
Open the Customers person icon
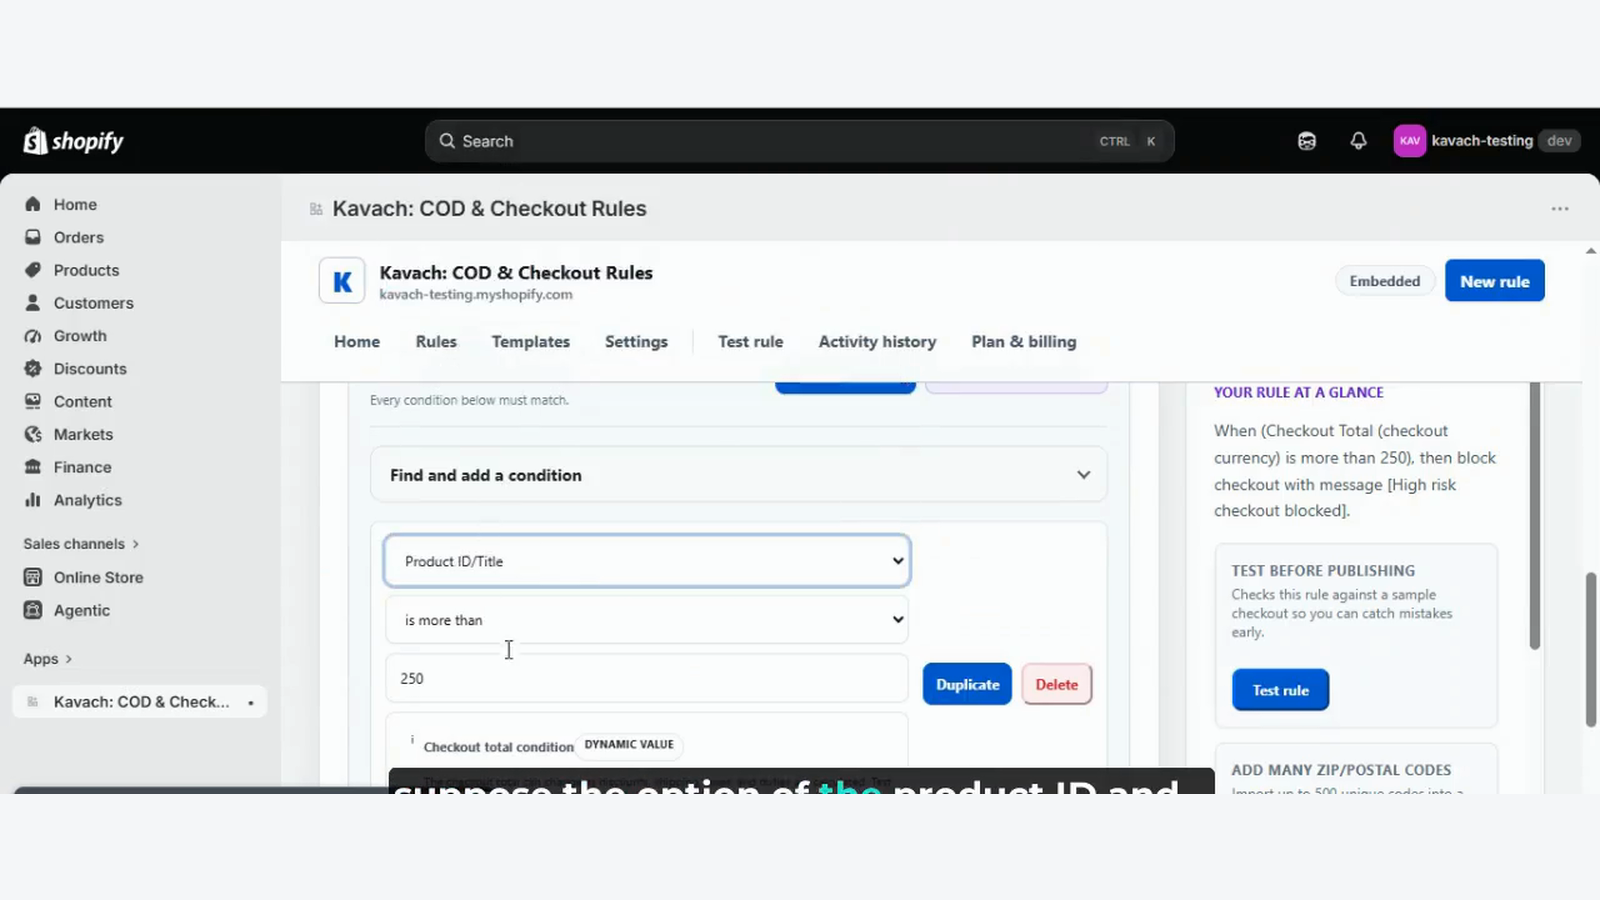pos(33,303)
